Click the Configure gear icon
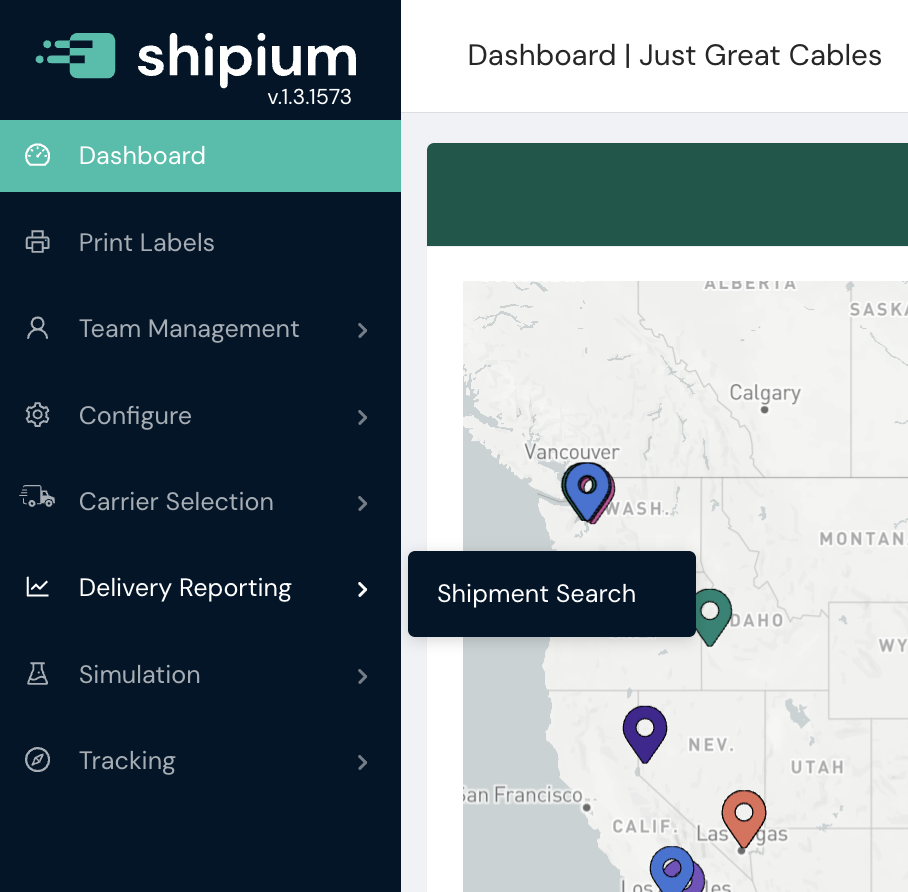 38,415
